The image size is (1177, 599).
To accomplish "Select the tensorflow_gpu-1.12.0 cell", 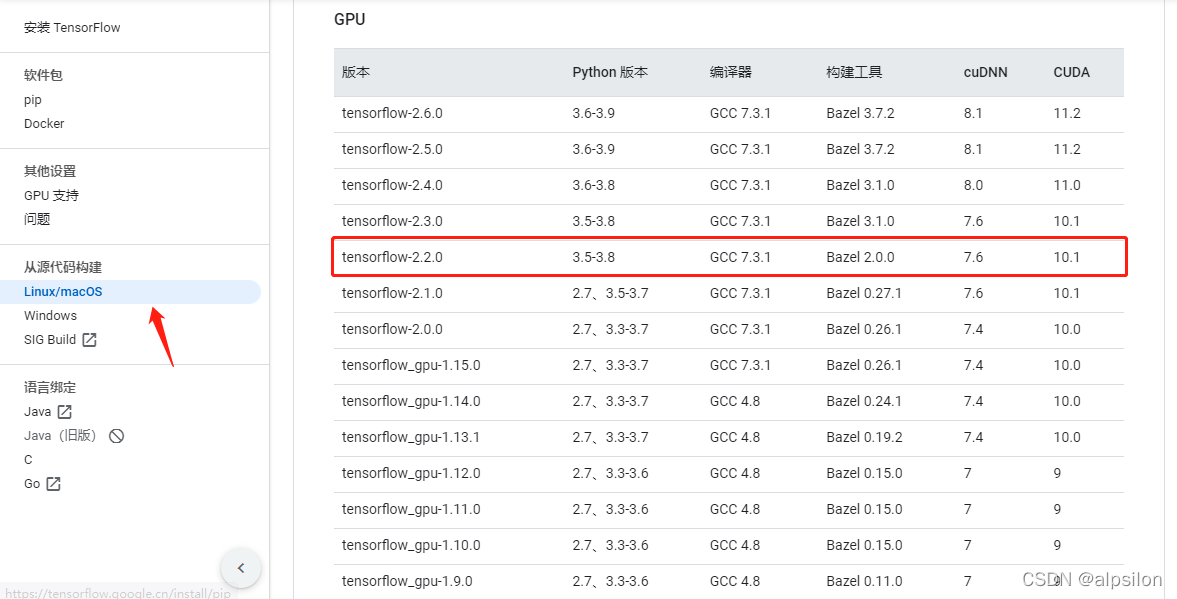I will pos(411,474).
